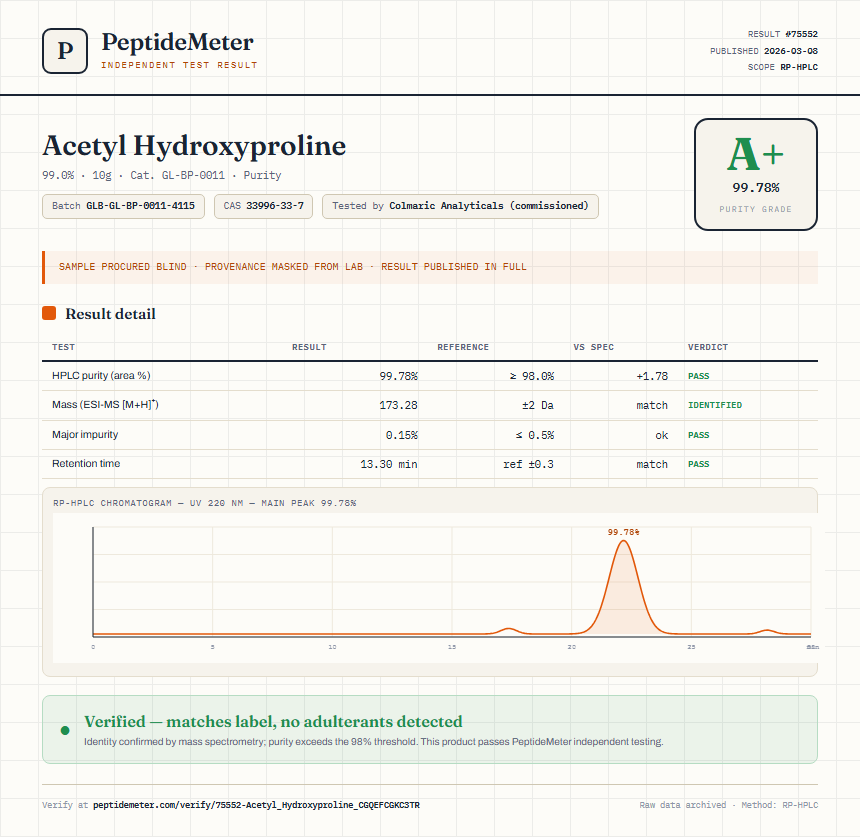Viewport: 860px width, 837px height.
Task: Open the peptidemeter.com verify link
Action: coord(256,805)
